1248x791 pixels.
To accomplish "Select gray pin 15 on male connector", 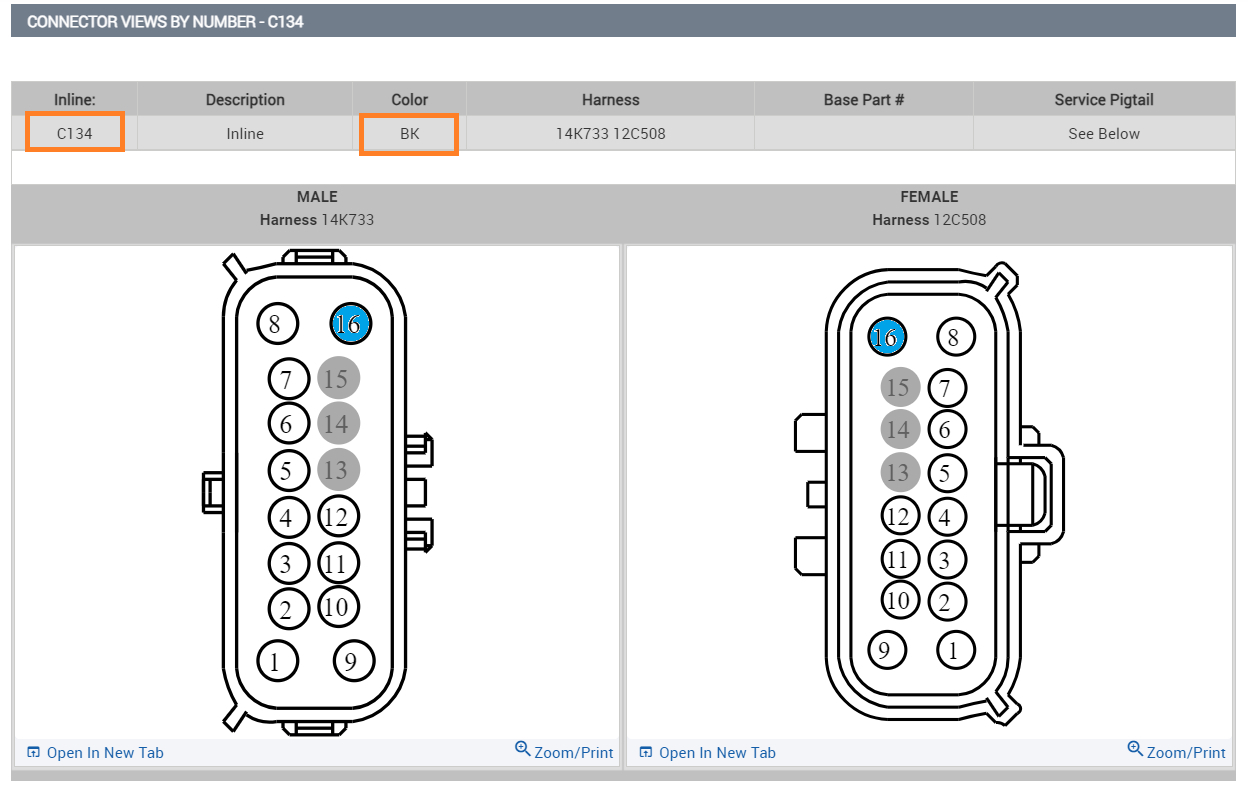I will tap(338, 378).
